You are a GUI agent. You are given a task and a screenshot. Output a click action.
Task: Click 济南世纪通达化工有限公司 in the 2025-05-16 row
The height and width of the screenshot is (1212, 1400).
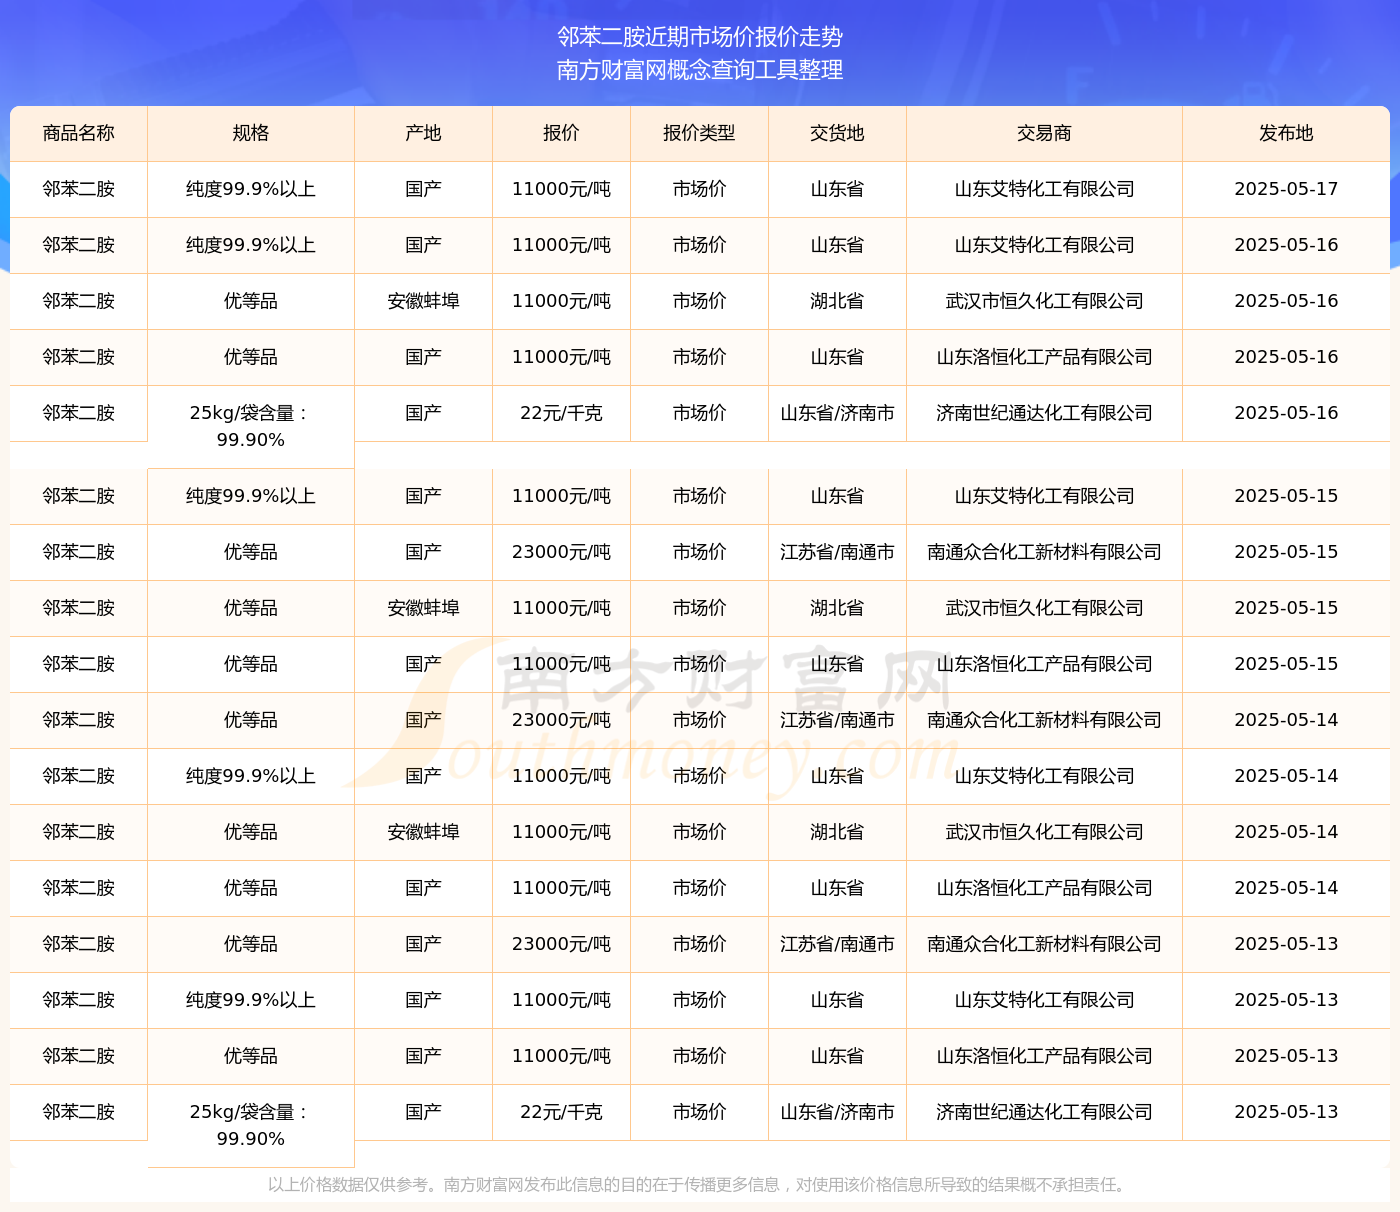[x=1045, y=413]
